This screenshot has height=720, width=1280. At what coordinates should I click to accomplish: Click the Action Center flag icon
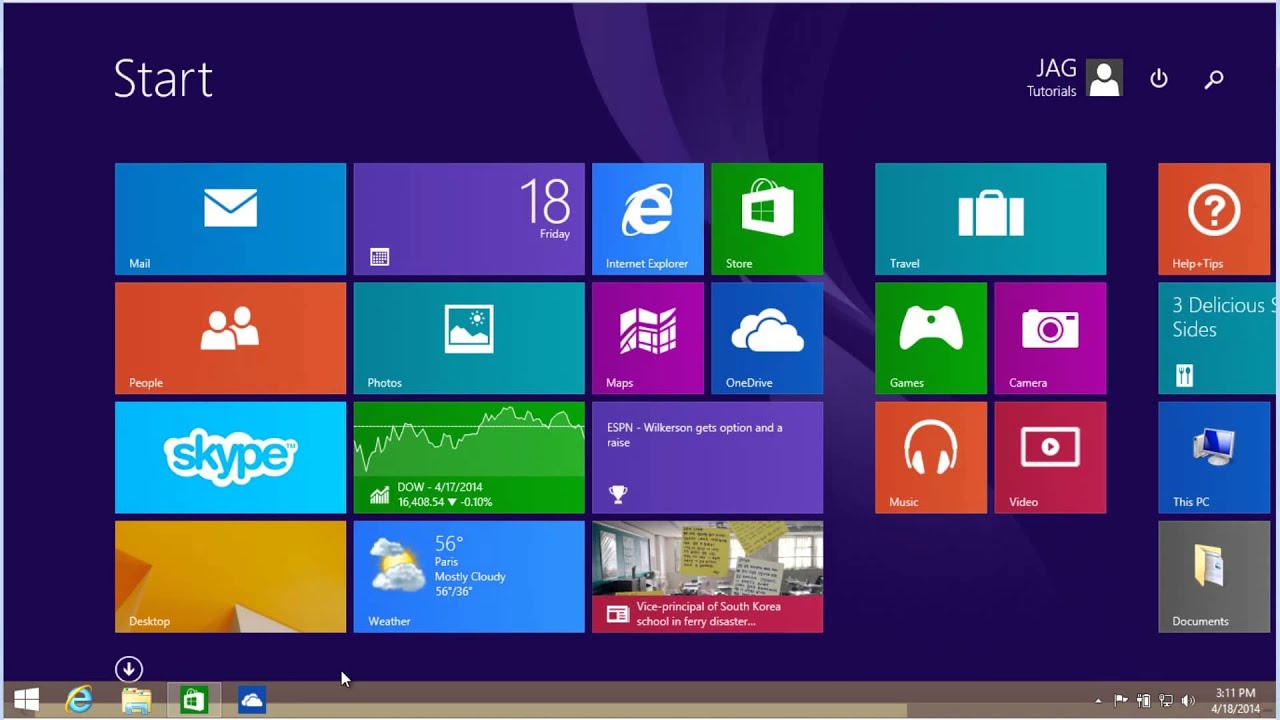pyautogui.click(x=1121, y=701)
